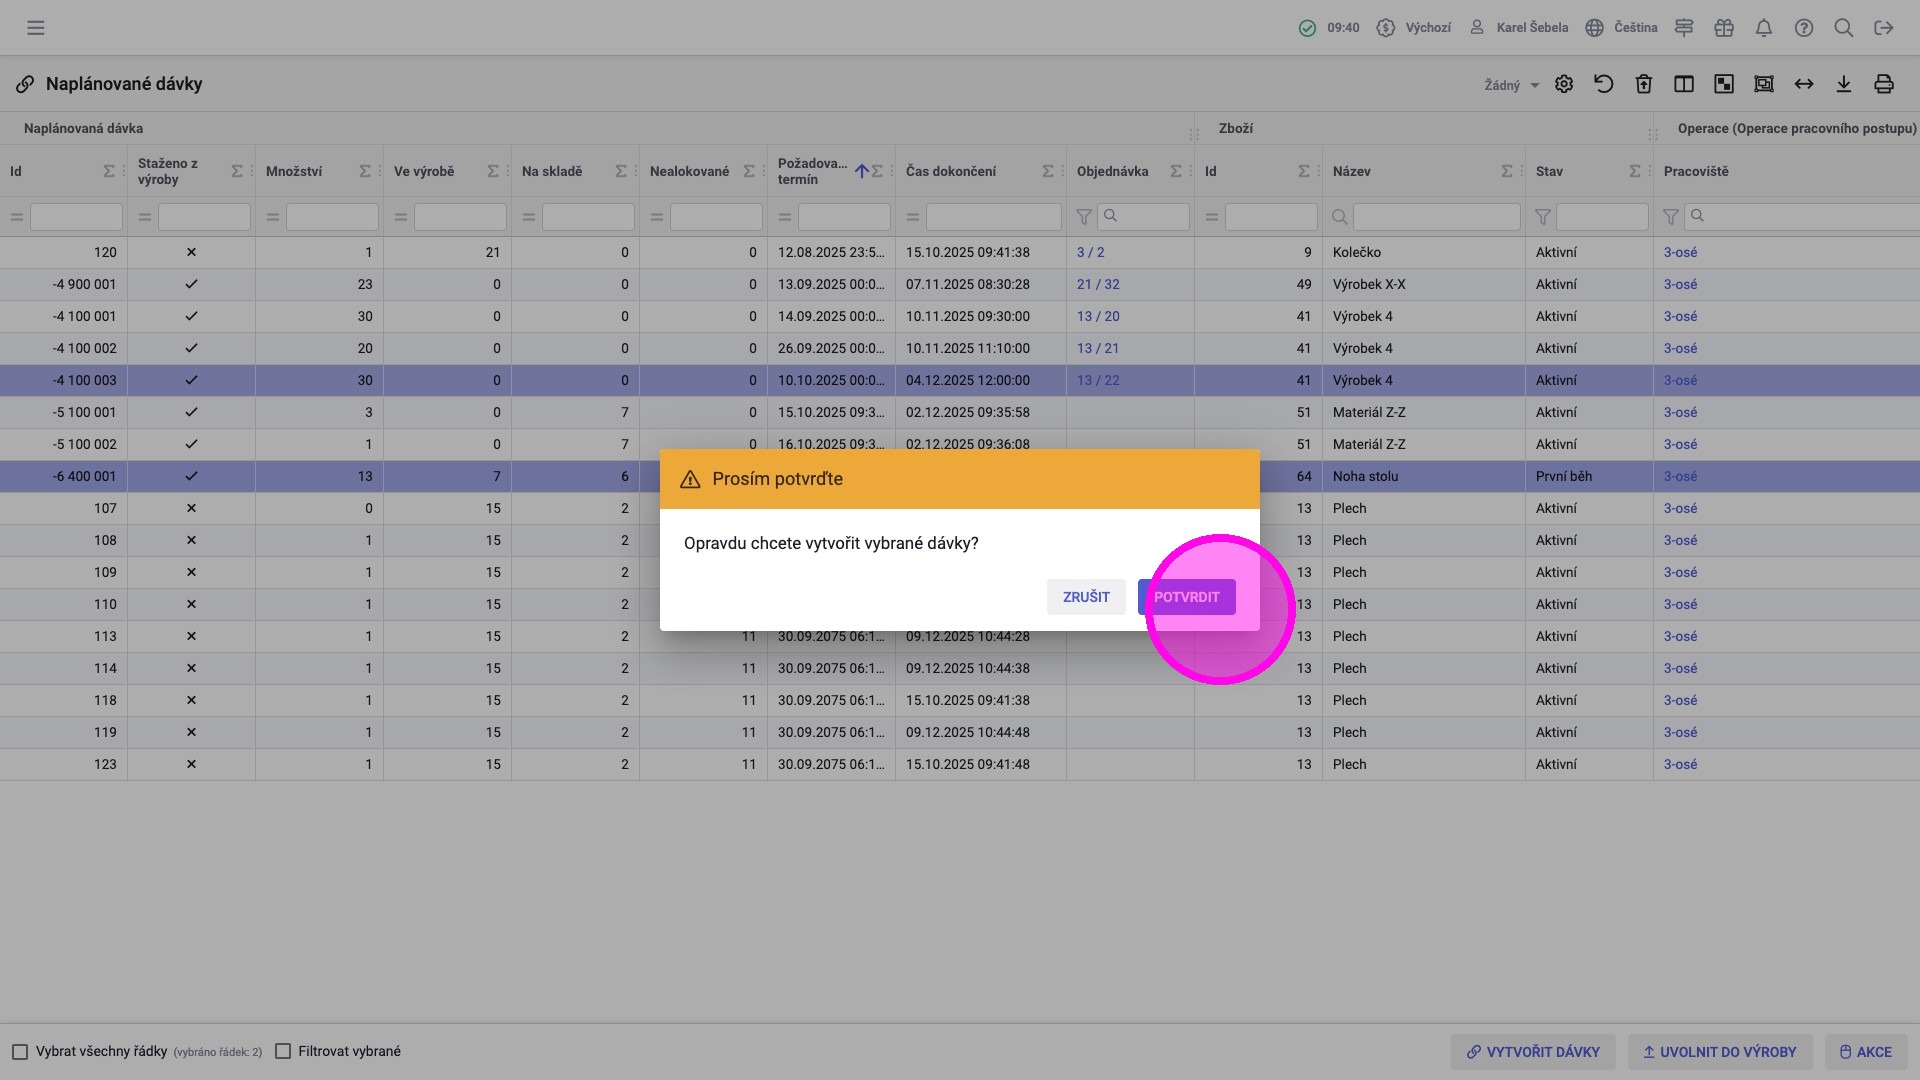The width and height of the screenshot is (1920, 1080).
Task: Click the reset undo arrow icon
Action: coord(1604,84)
